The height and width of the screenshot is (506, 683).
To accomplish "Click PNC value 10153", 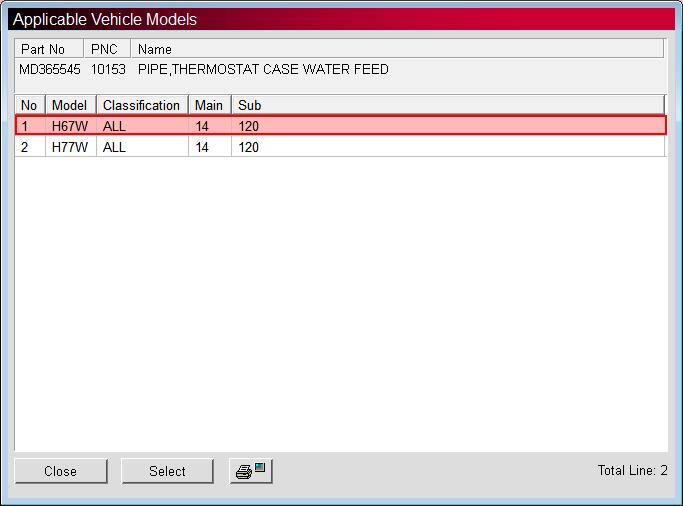I will click(108, 69).
